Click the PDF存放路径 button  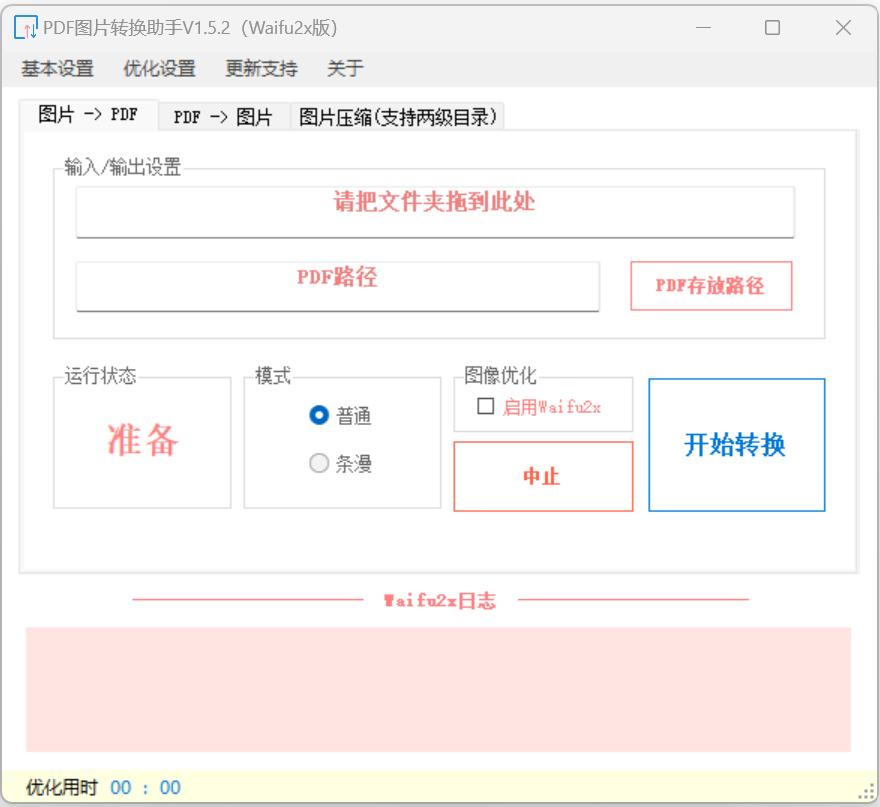click(x=711, y=286)
